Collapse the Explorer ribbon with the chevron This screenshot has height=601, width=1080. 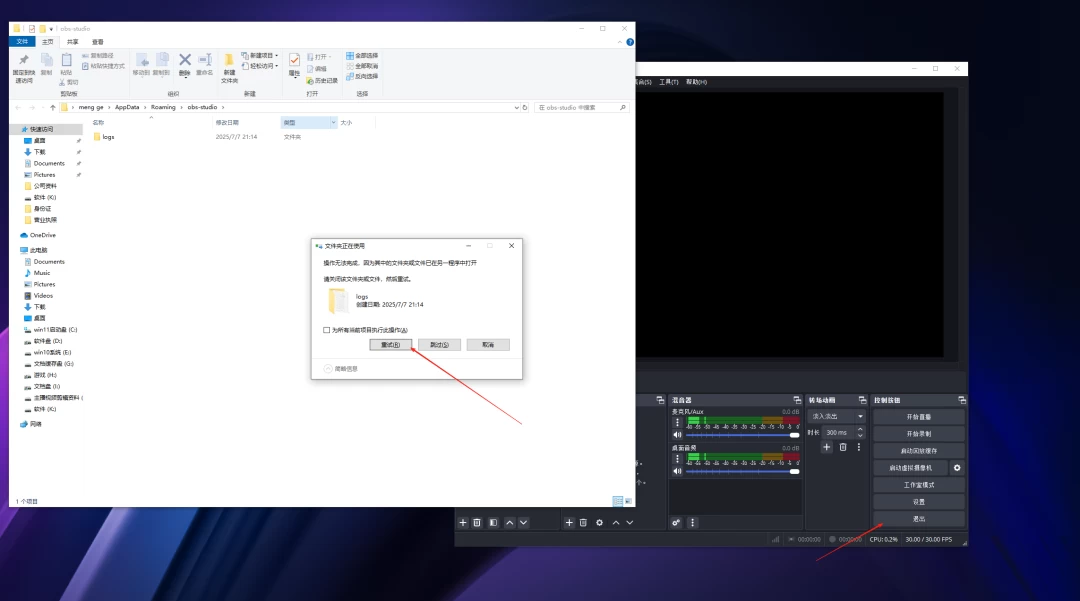click(620, 42)
